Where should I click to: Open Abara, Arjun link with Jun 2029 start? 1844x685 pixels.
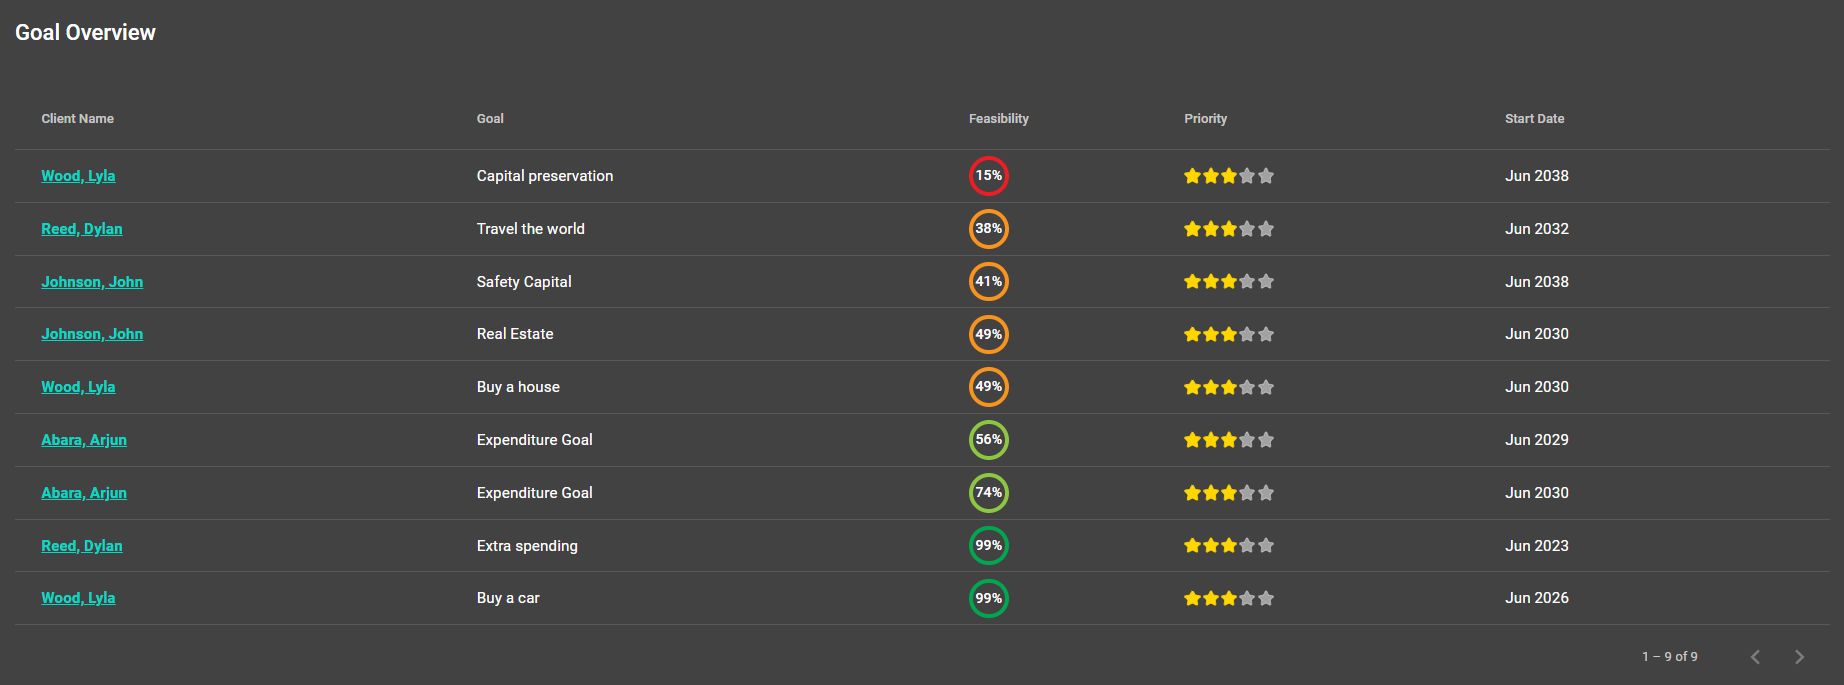(84, 440)
